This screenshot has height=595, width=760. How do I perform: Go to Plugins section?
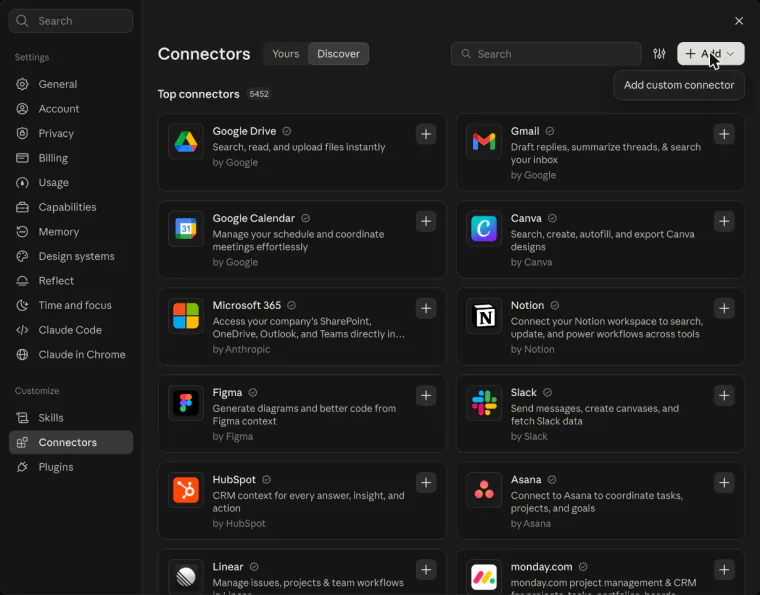coord(71,467)
